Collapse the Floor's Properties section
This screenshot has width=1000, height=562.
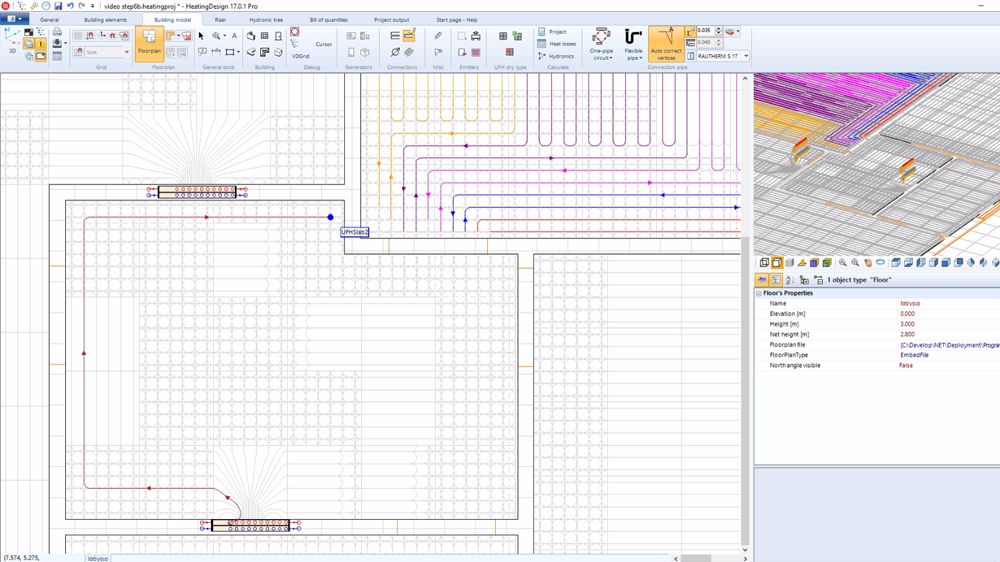(x=758, y=293)
